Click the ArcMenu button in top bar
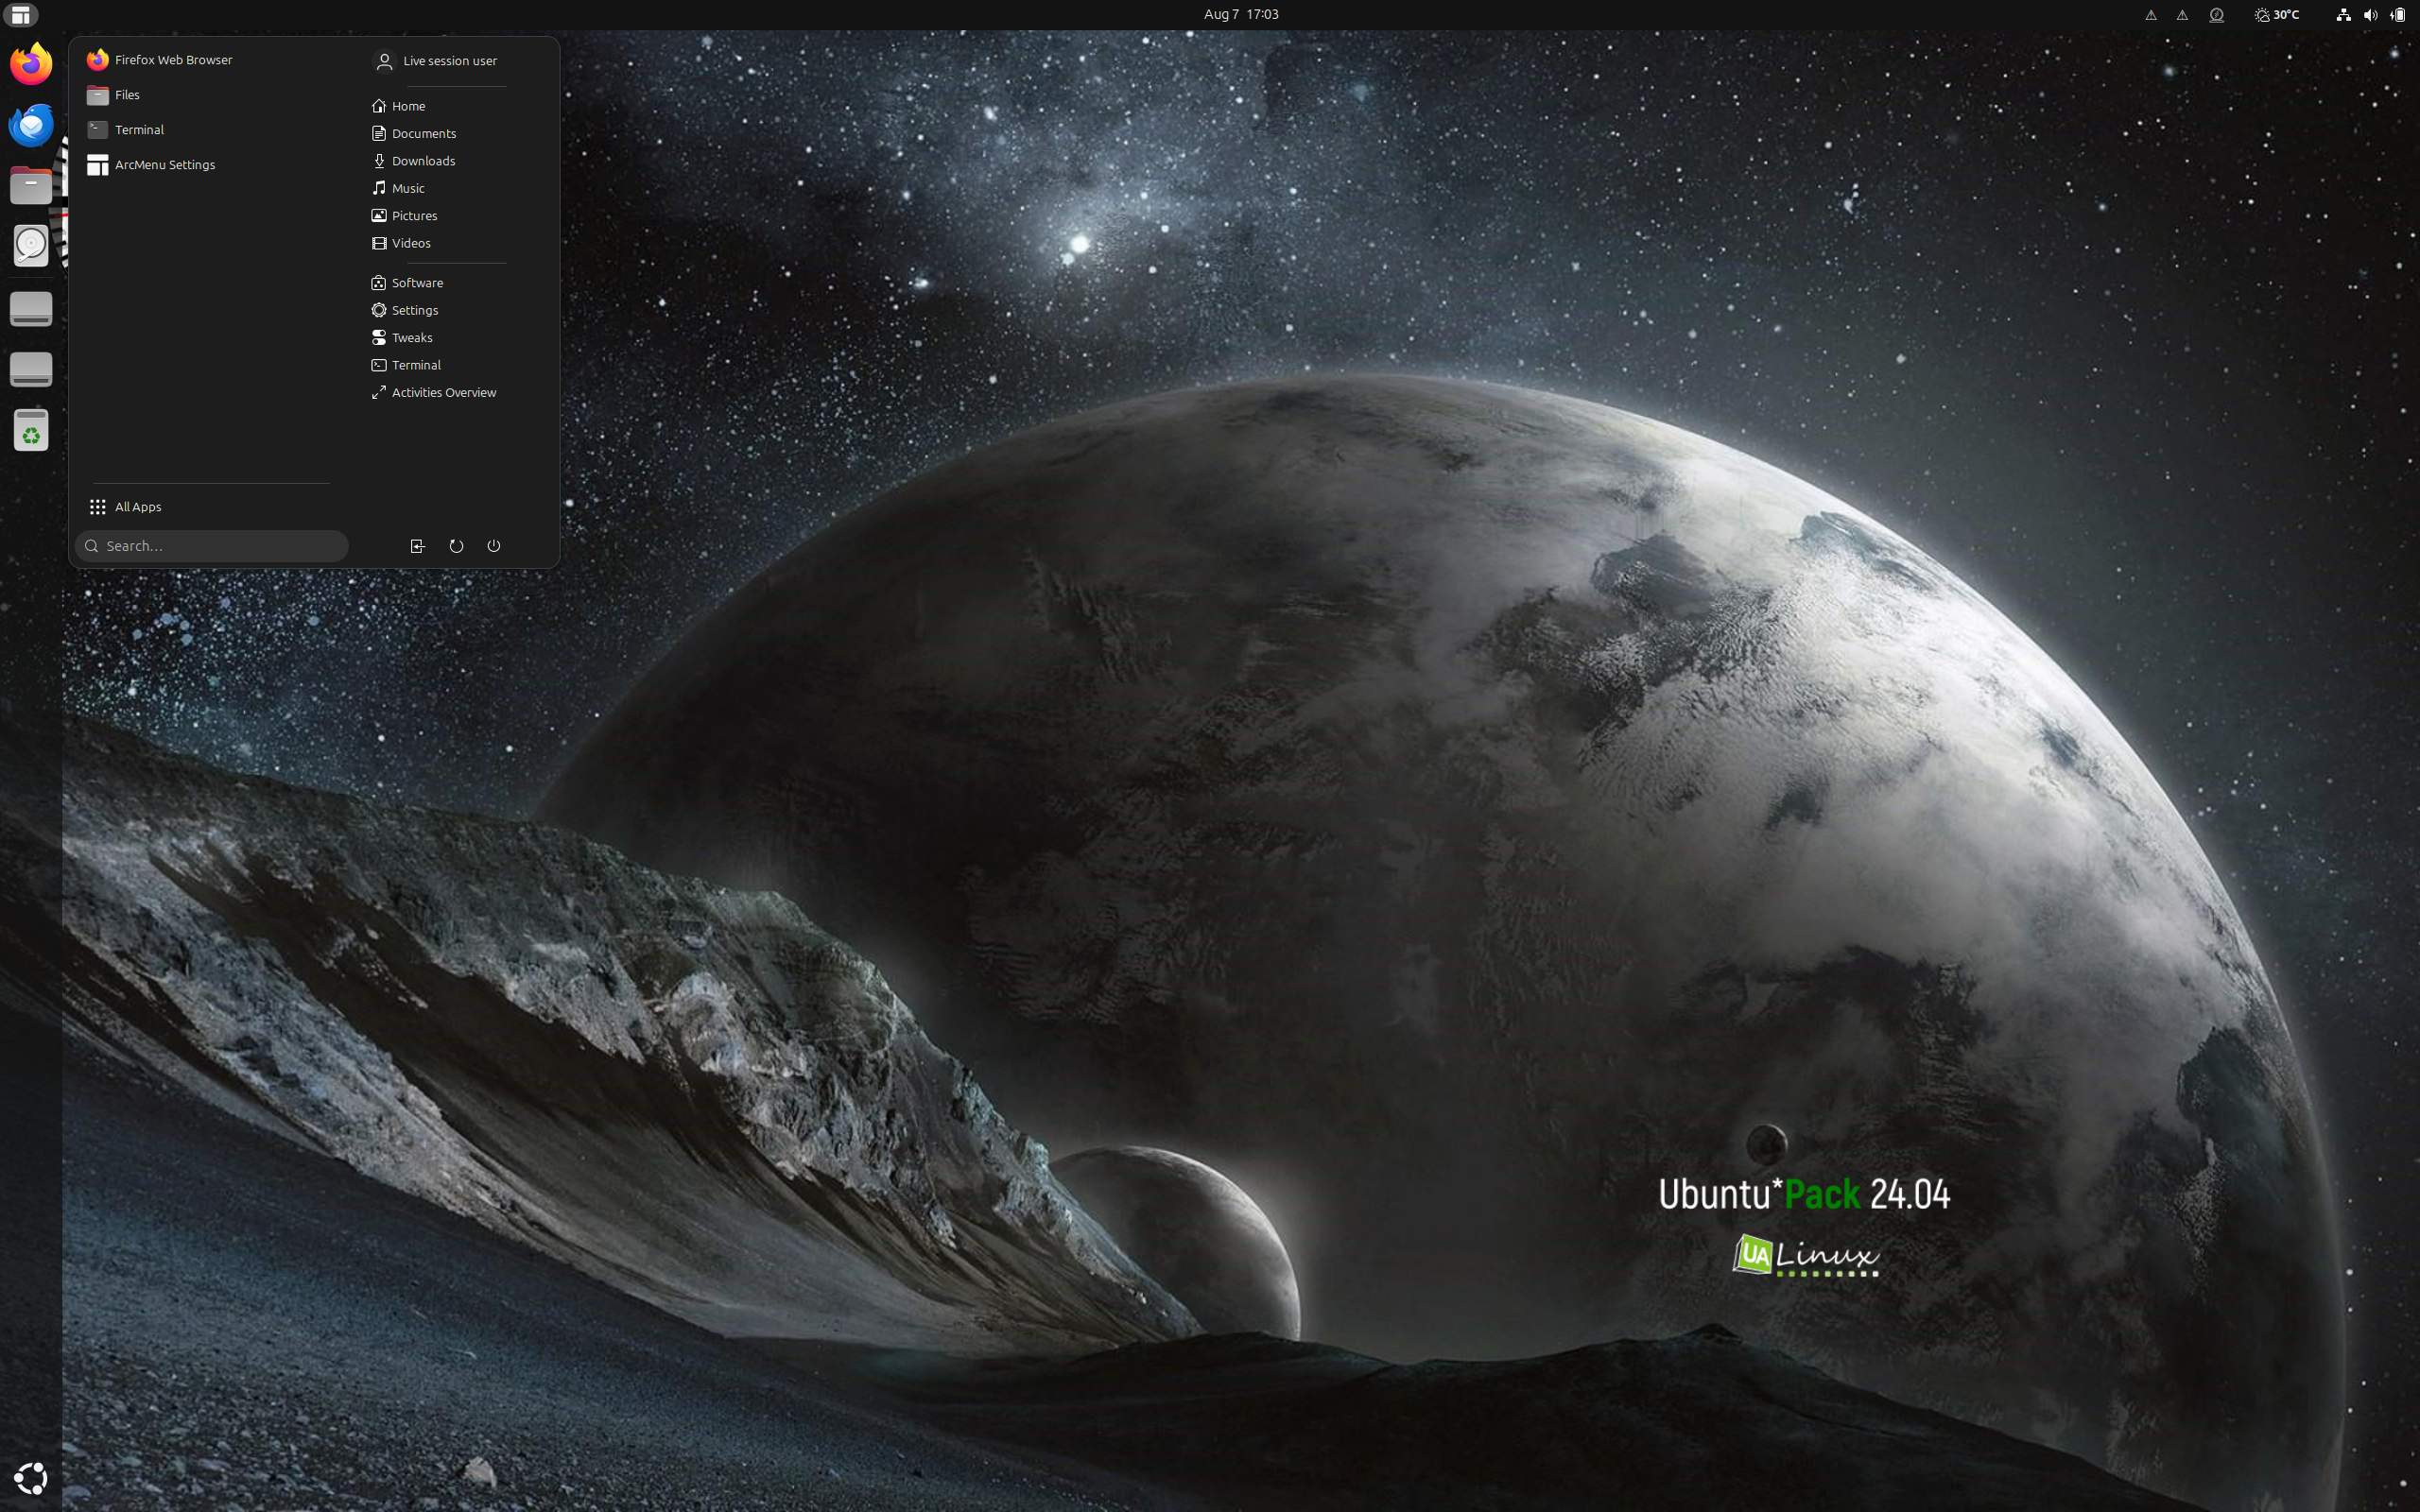The image size is (2420, 1512). 20,14
